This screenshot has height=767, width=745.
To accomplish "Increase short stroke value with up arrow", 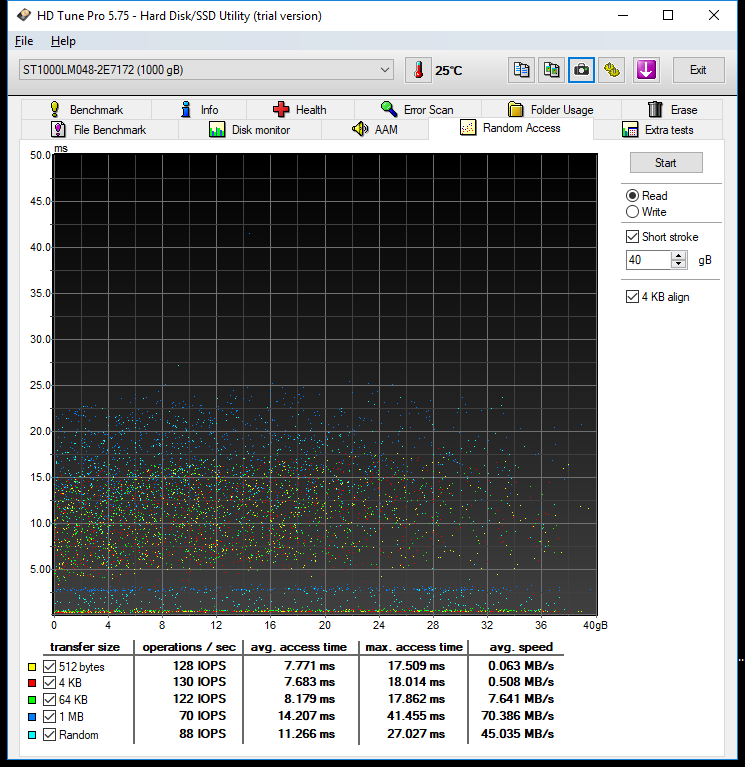I will pos(680,256).
